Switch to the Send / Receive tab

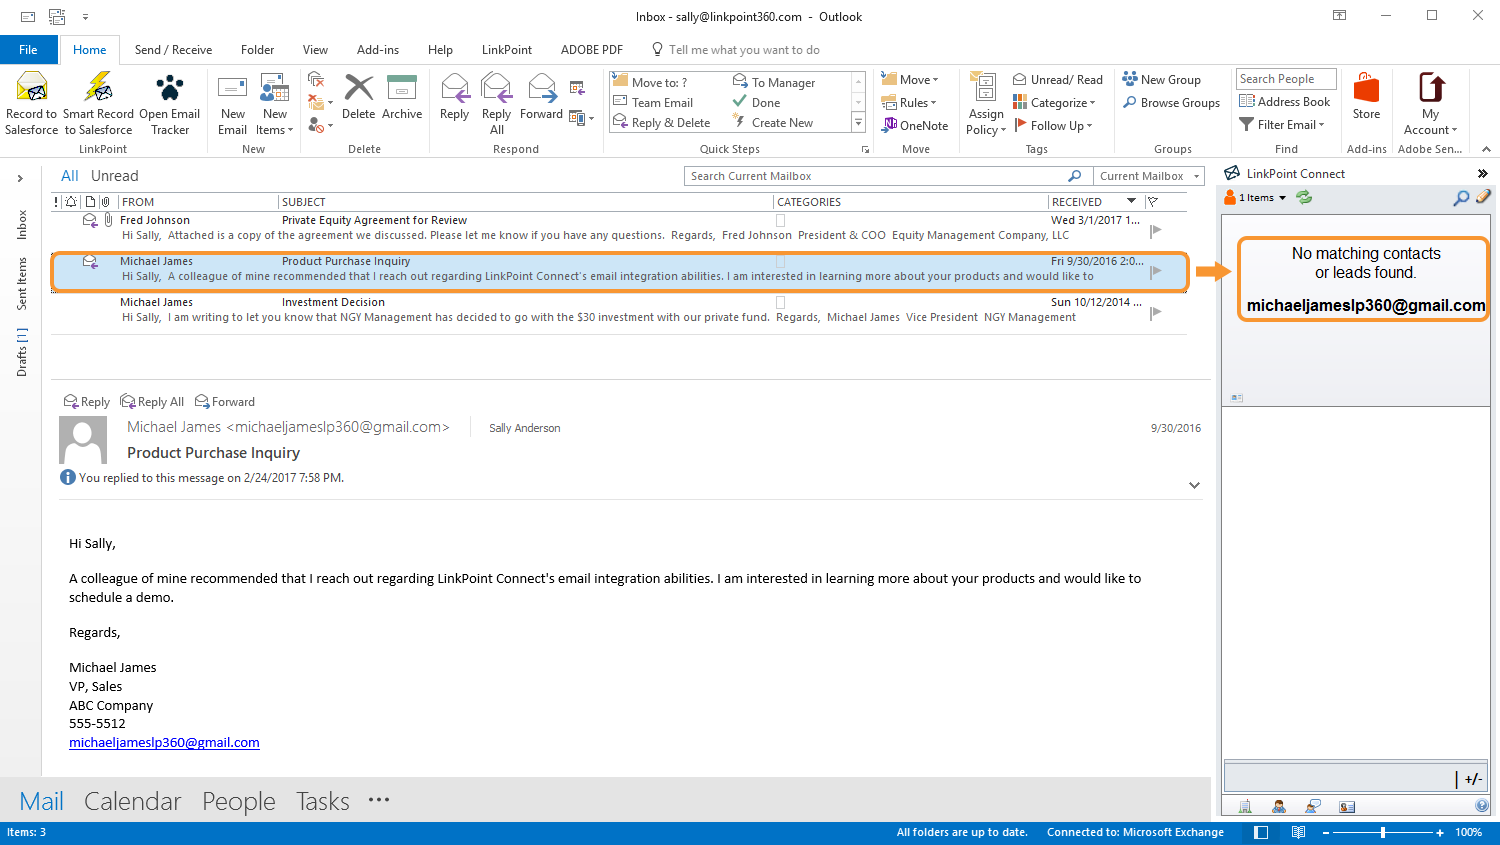(173, 50)
